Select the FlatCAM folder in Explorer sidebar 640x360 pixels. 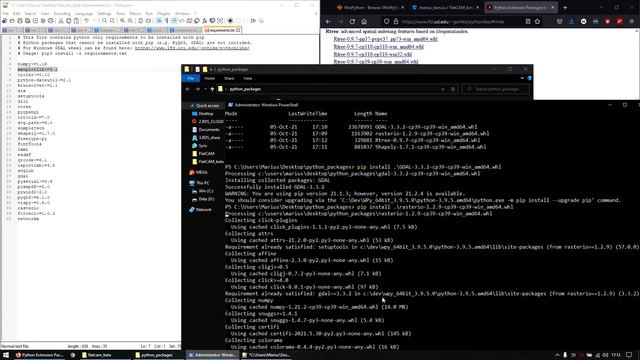point(206,153)
